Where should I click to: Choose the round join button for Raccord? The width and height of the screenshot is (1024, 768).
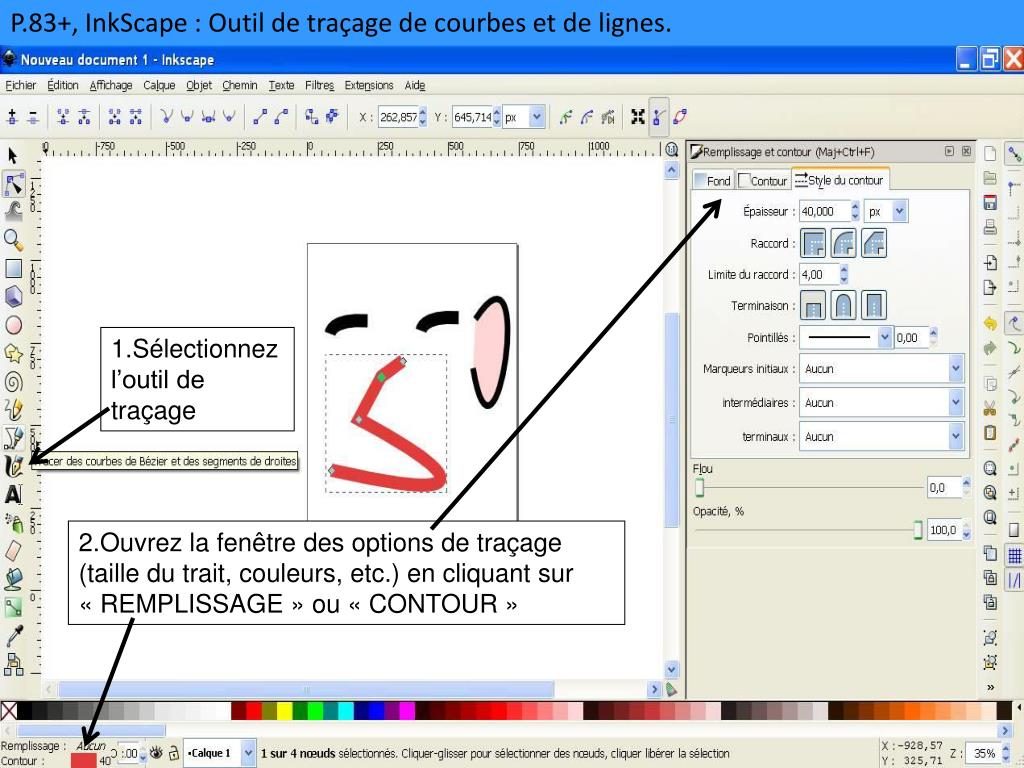pyautogui.click(x=845, y=243)
